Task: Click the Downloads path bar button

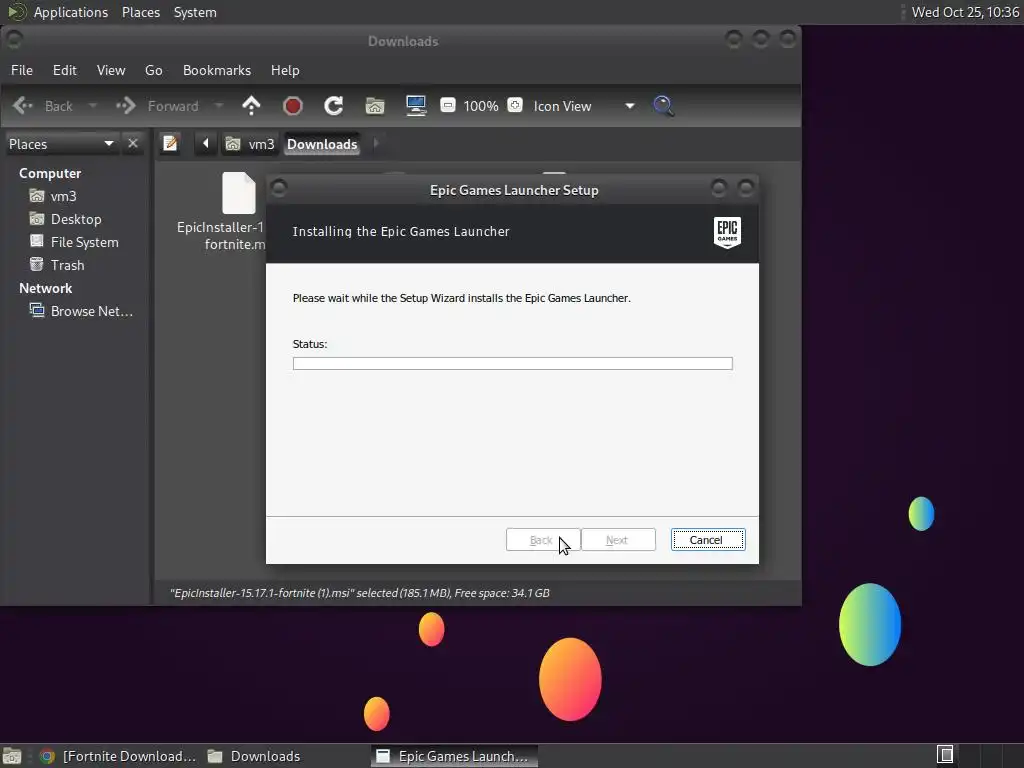Action: point(322,144)
